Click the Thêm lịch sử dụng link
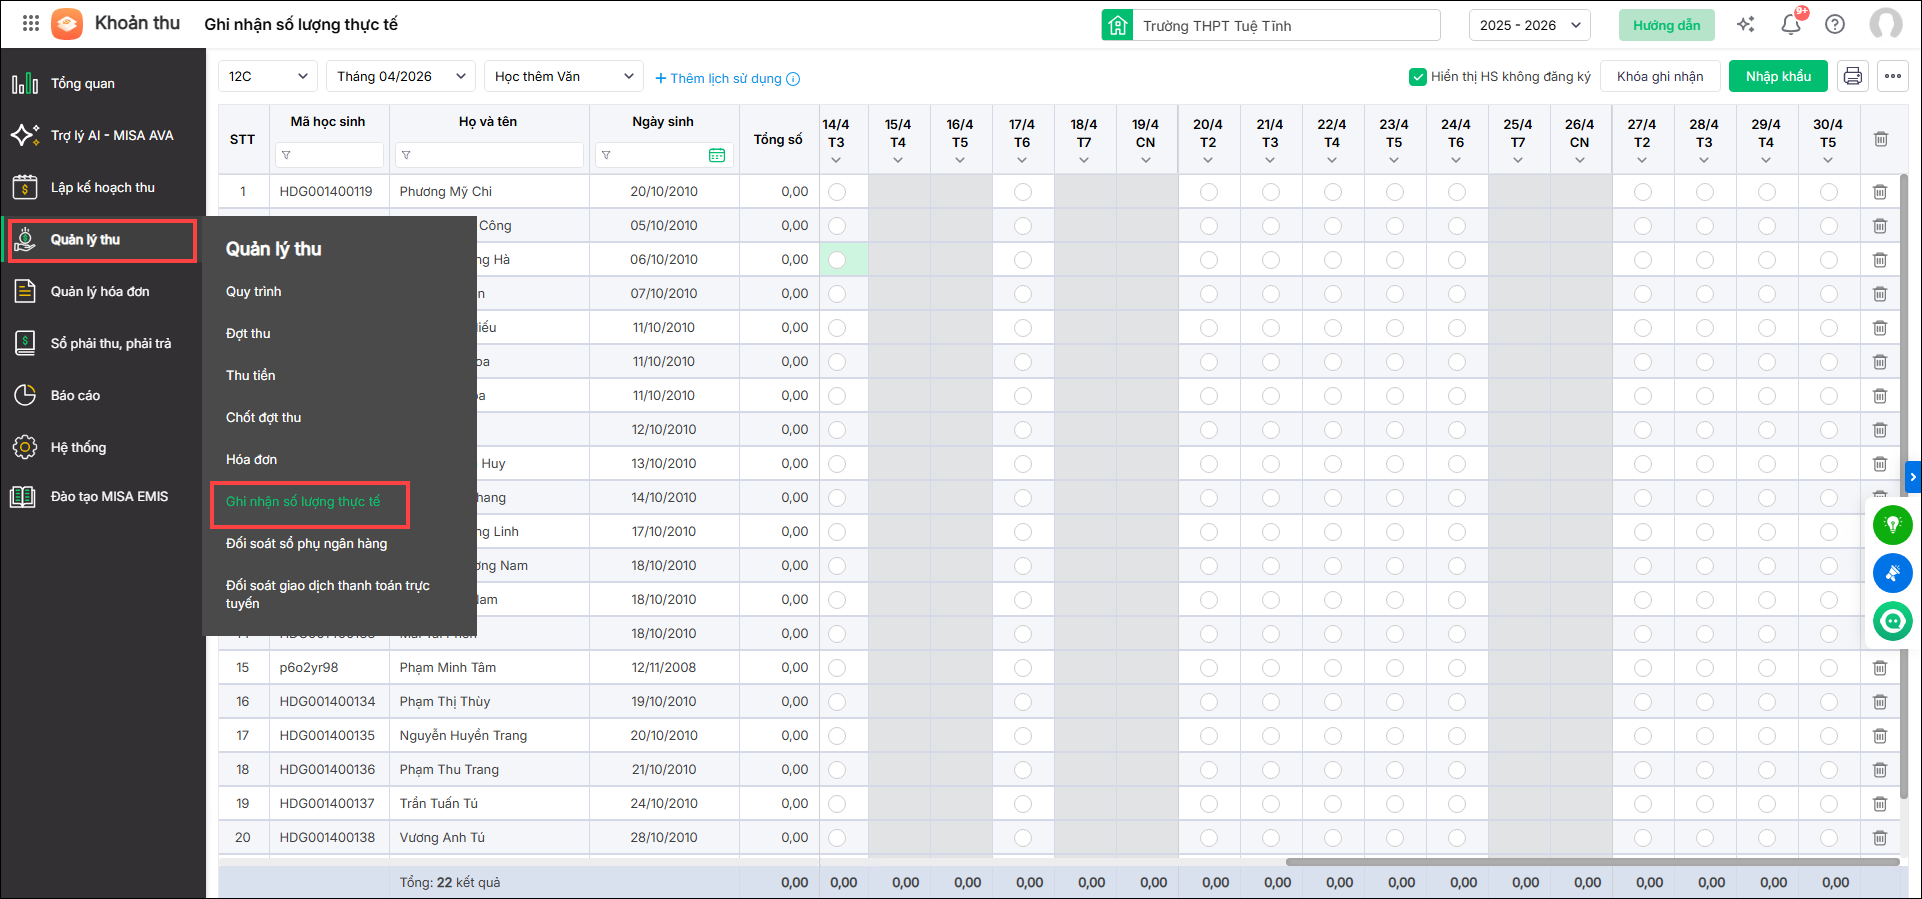This screenshot has width=1922, height=899. pos(726,78)
